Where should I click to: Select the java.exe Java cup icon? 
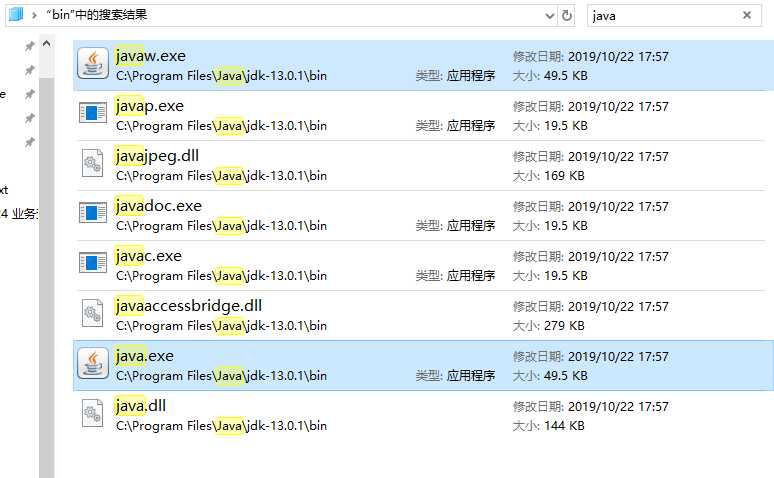pos(93,363)
